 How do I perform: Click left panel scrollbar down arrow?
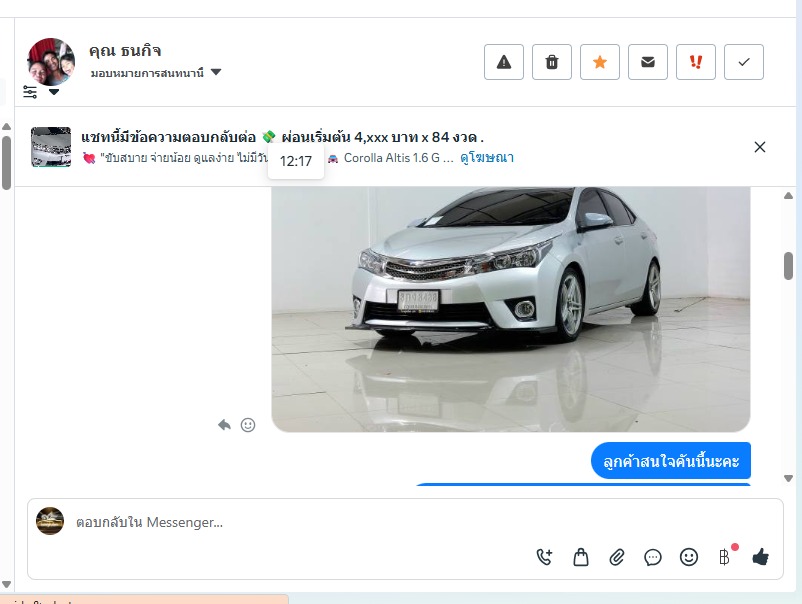click(x=6, y=584)
